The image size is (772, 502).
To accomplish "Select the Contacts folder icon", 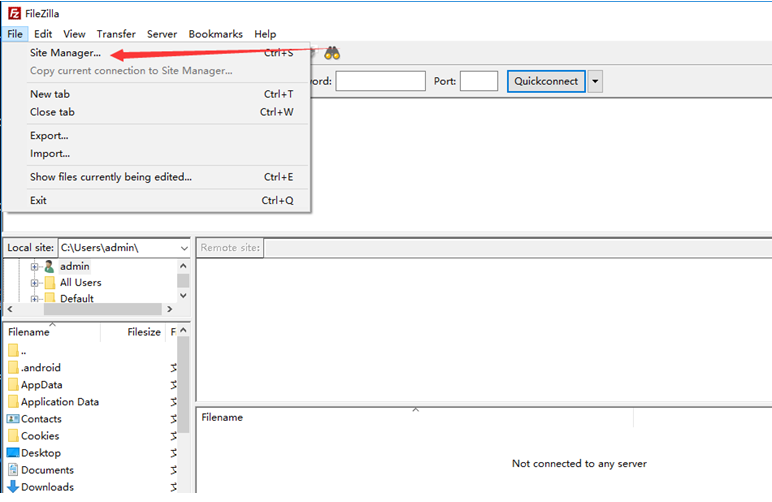I will (13, 419).
